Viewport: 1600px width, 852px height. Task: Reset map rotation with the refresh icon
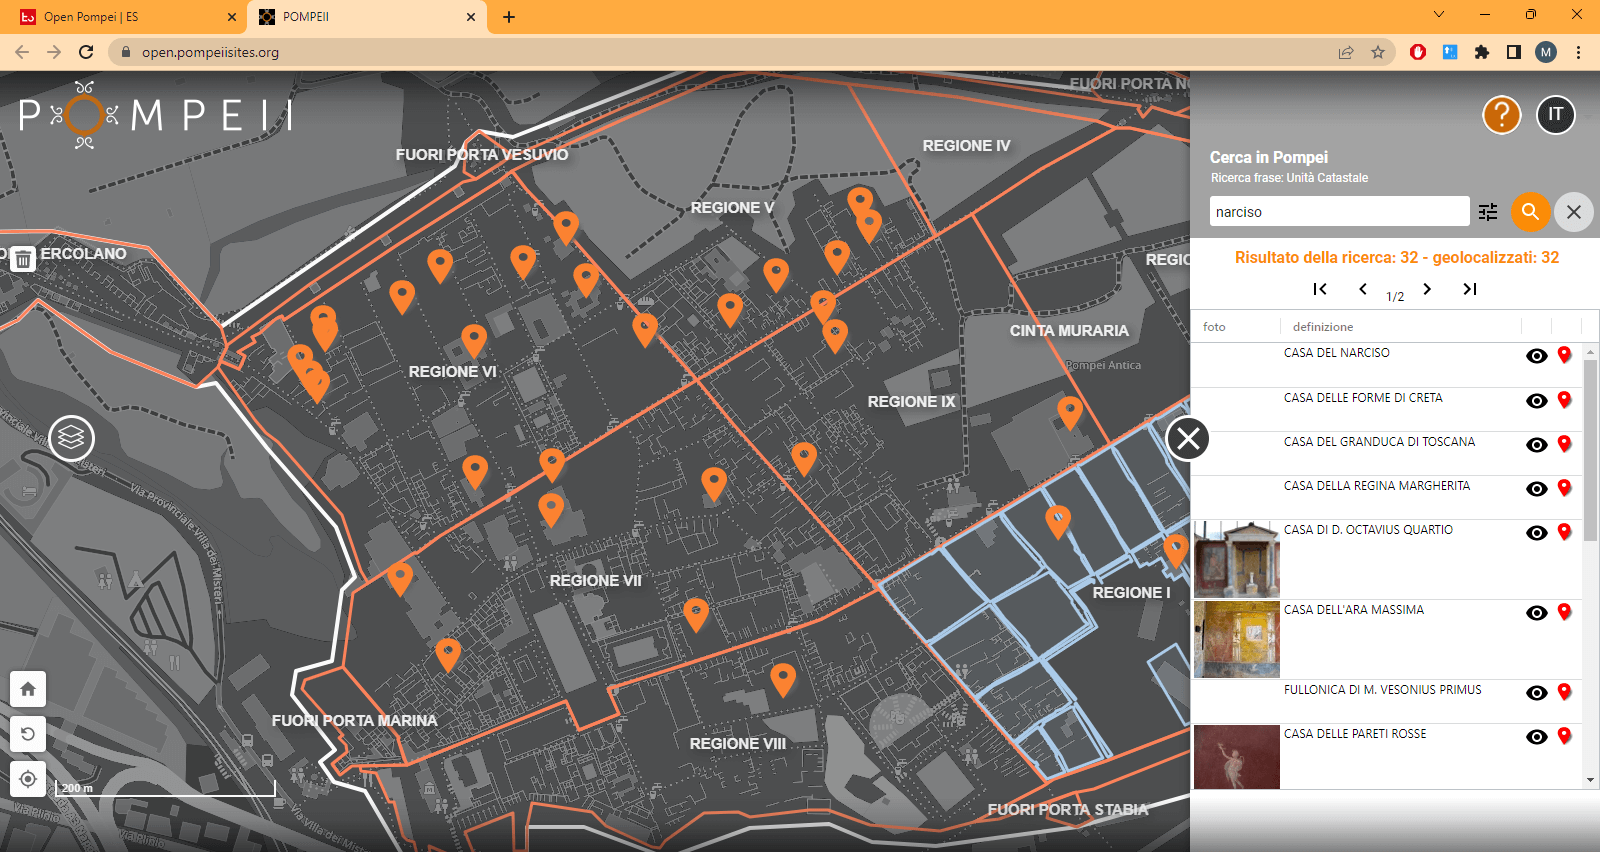(x=28, y=734)
